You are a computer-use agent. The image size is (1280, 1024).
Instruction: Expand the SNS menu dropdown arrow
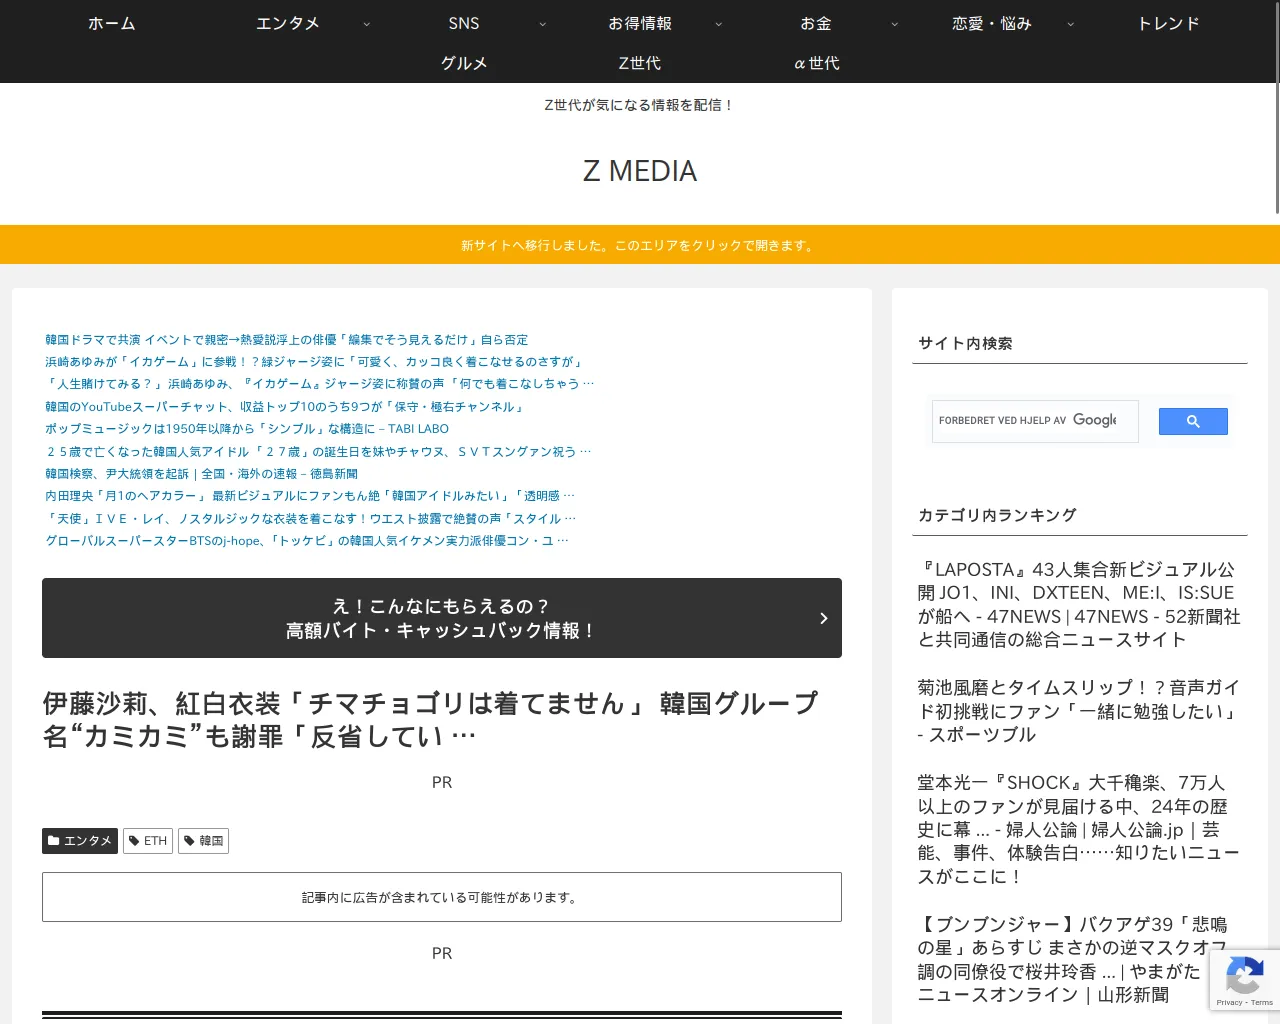543,24
